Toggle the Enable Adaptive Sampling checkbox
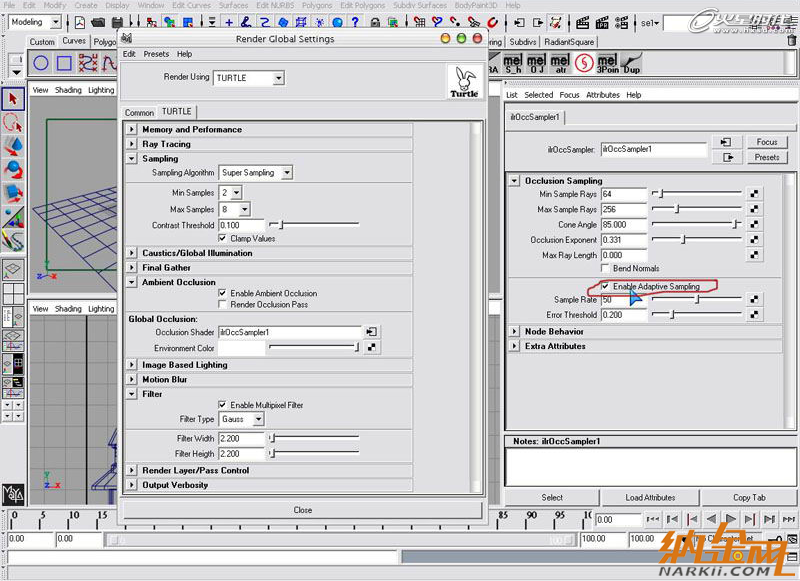800x581 pixels. [605, 286]
